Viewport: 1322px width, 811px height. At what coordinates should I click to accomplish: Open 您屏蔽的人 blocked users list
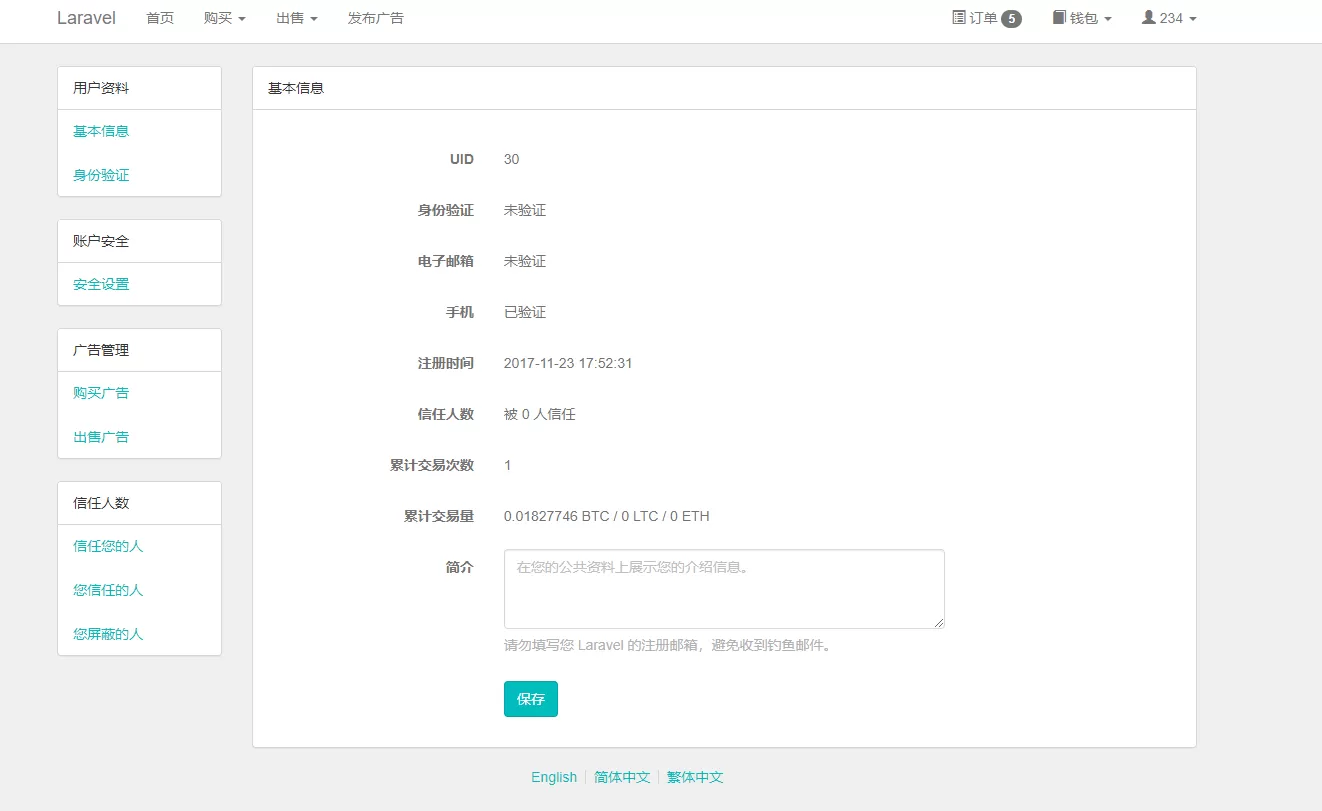coord(107,633)
